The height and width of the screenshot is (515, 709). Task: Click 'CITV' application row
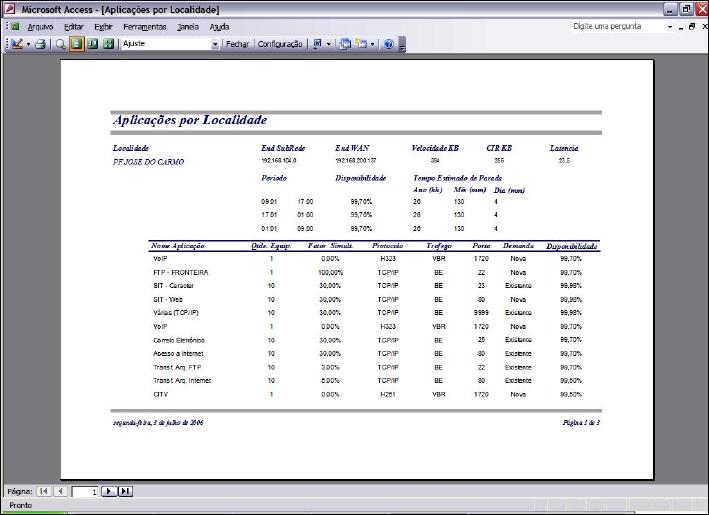click(x=161, y=394)
